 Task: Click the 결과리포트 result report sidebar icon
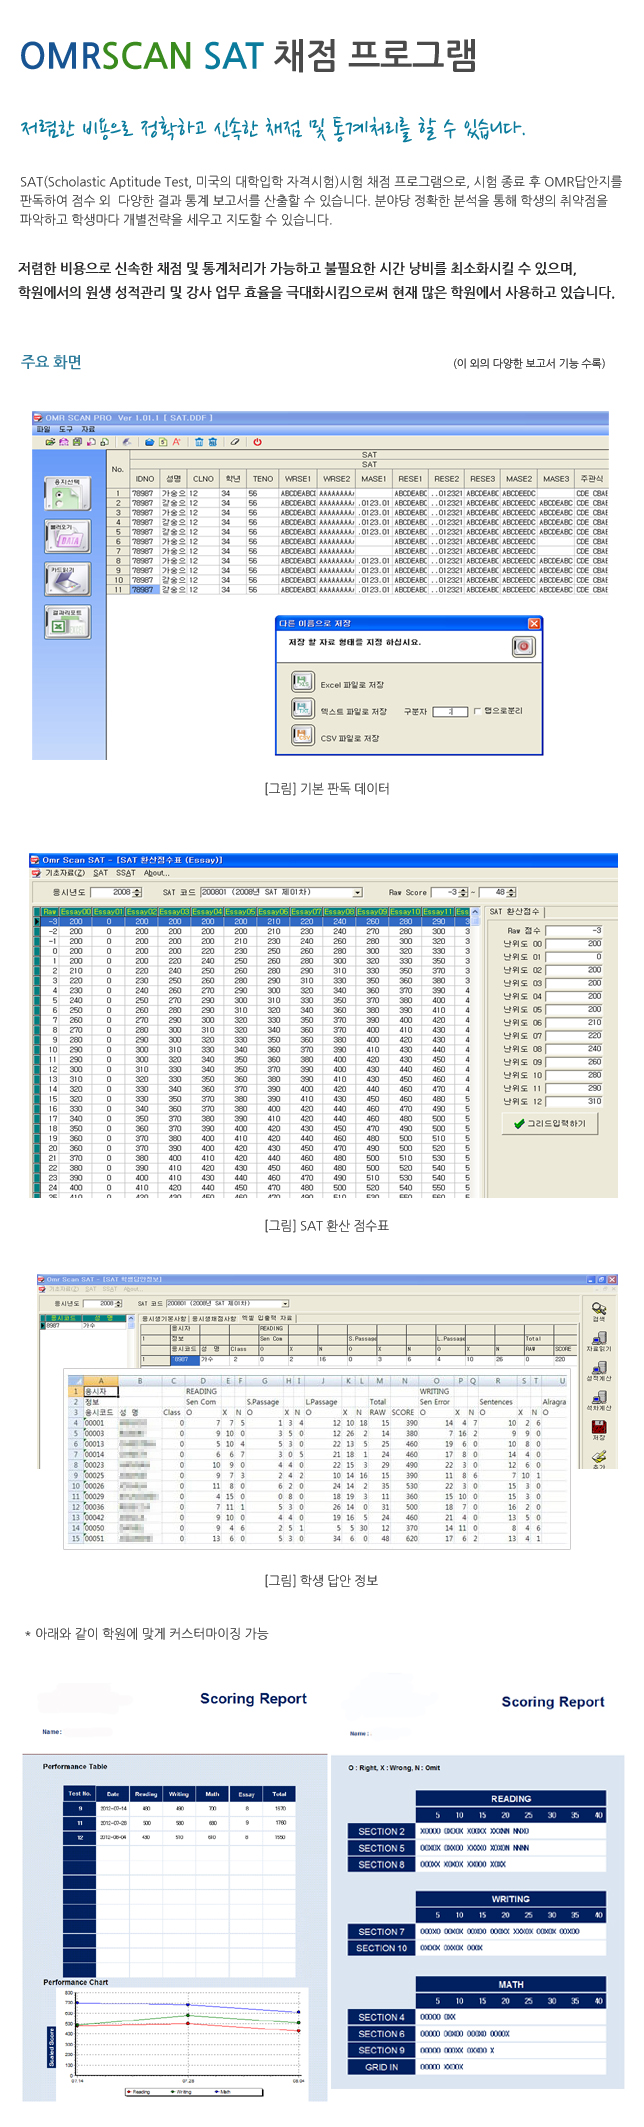click(67, 622)
